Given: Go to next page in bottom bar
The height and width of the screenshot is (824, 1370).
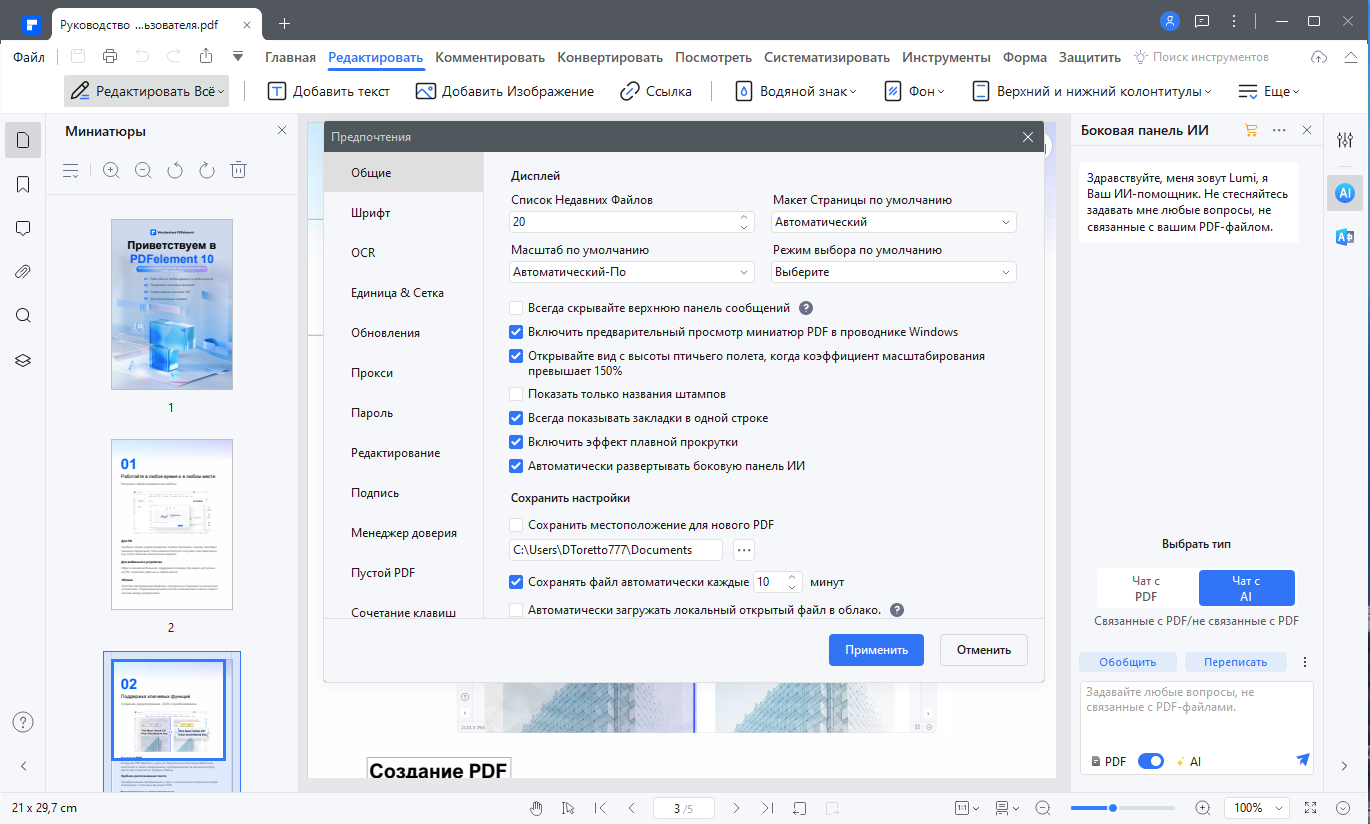Looking at the screenshot, I should click(736, 808).
